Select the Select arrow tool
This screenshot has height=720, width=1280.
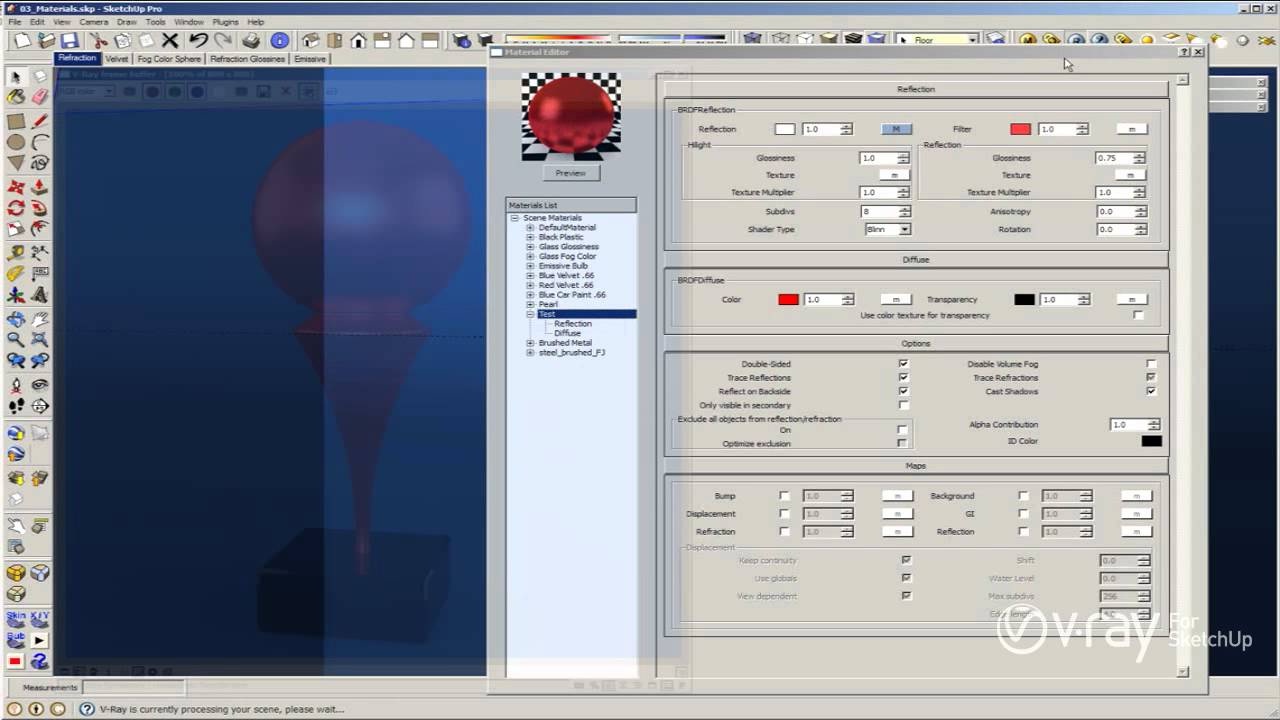[16, 77]
